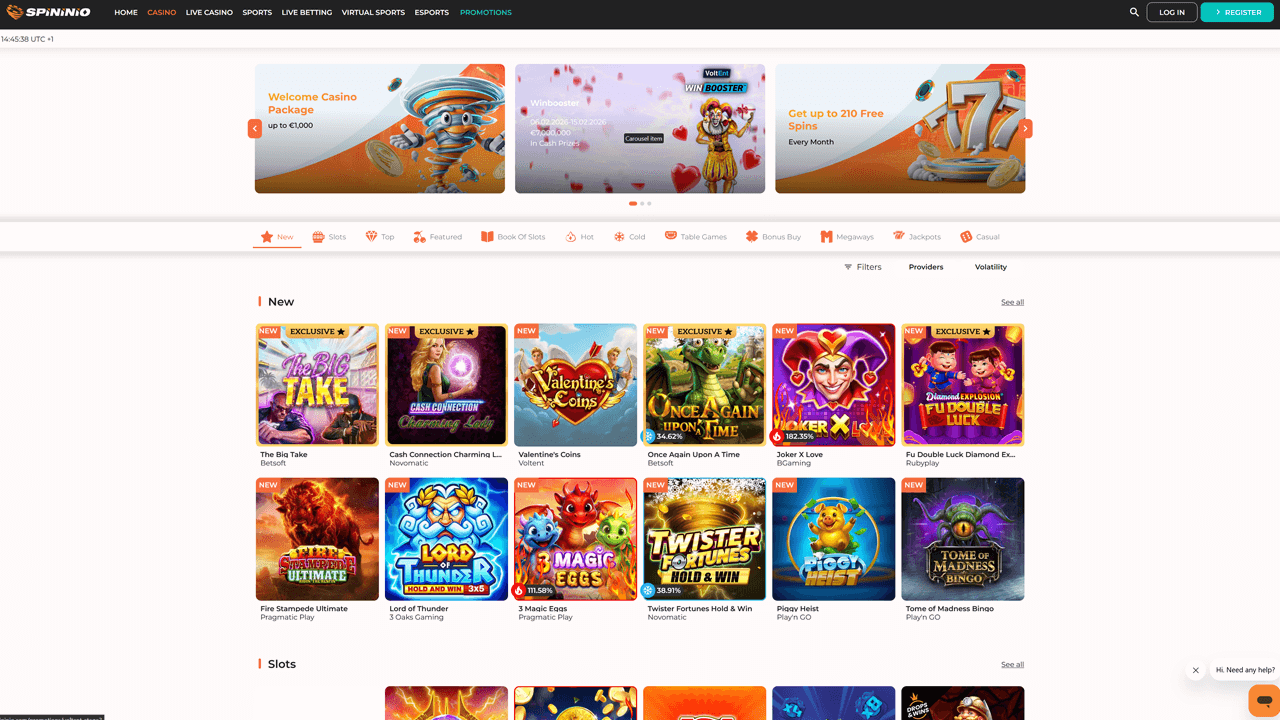Image resolution: width=1280 pixels, height=720 pixels.
Task: Click the cold 38.91% badge on Twister Fortunes
Action: click(x=662, y=591)
